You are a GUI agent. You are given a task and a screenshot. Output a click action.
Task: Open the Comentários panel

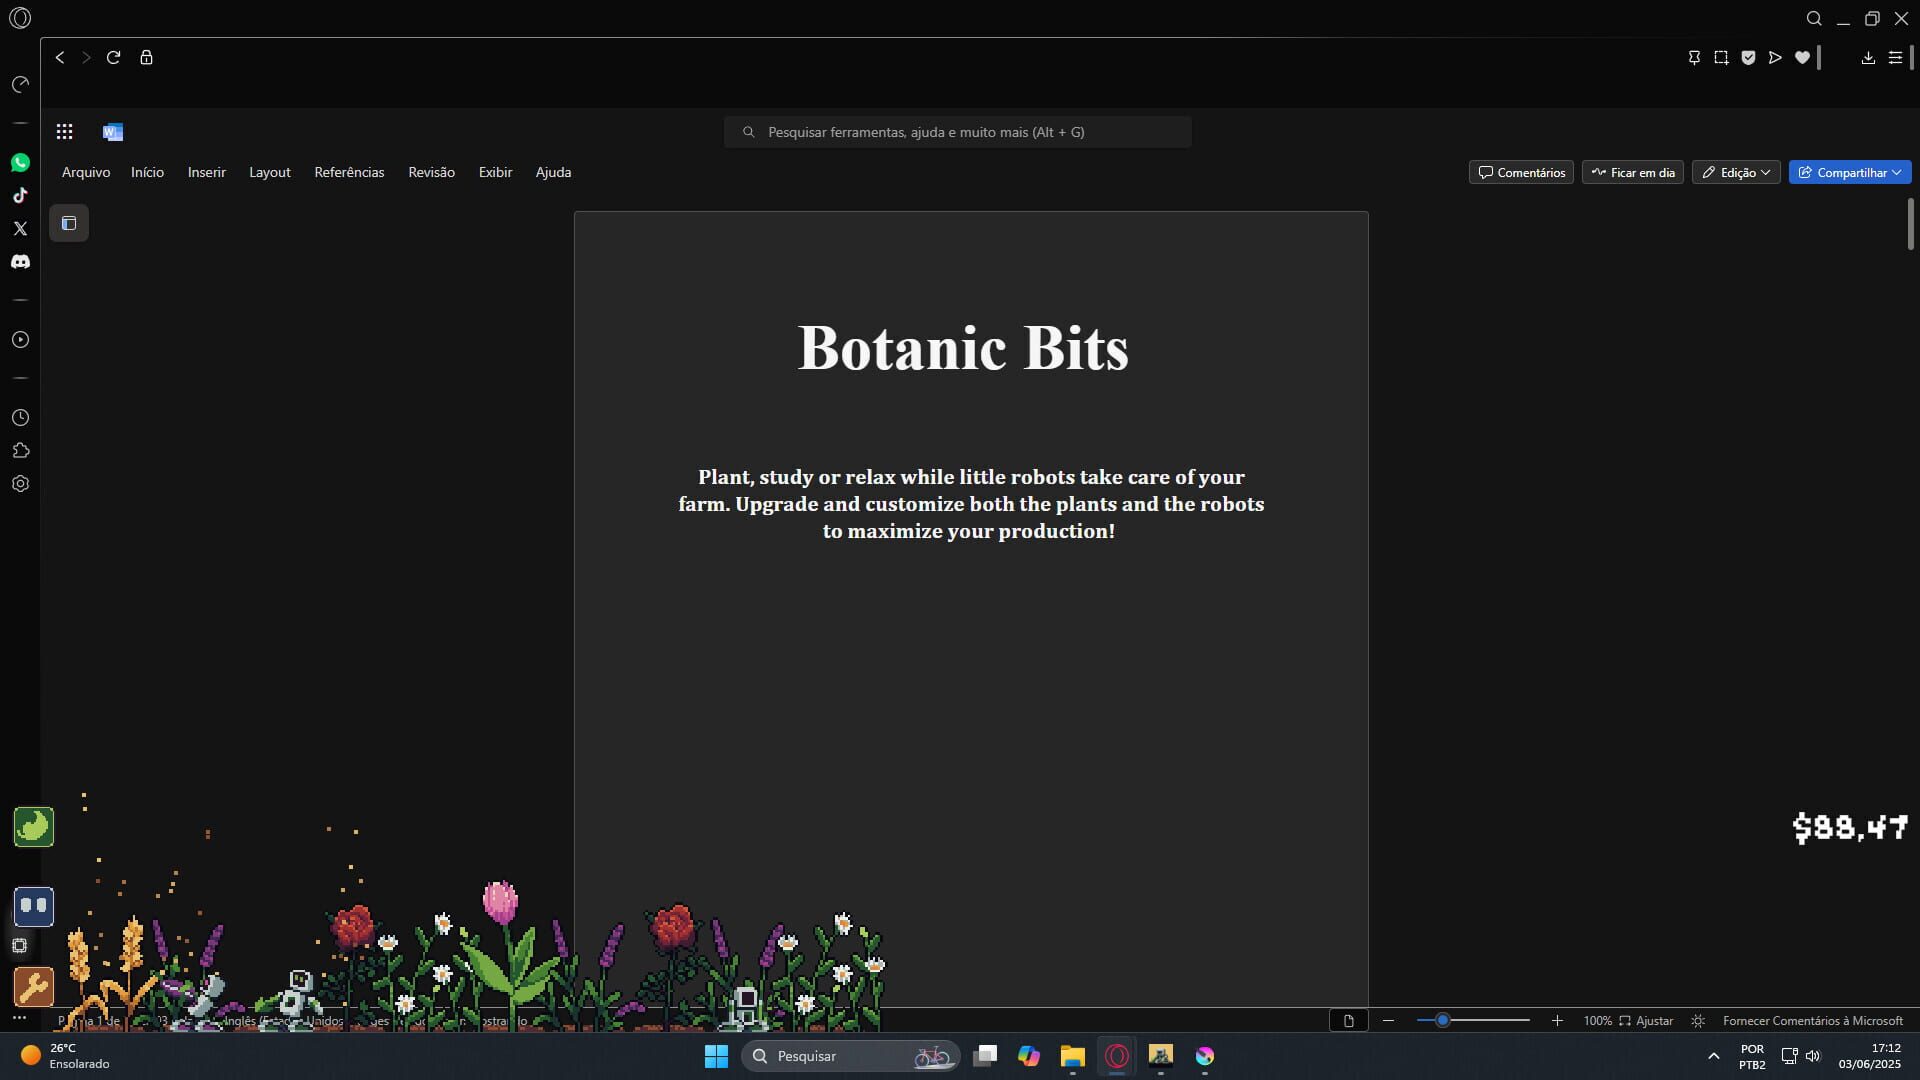coord(1520,172)
